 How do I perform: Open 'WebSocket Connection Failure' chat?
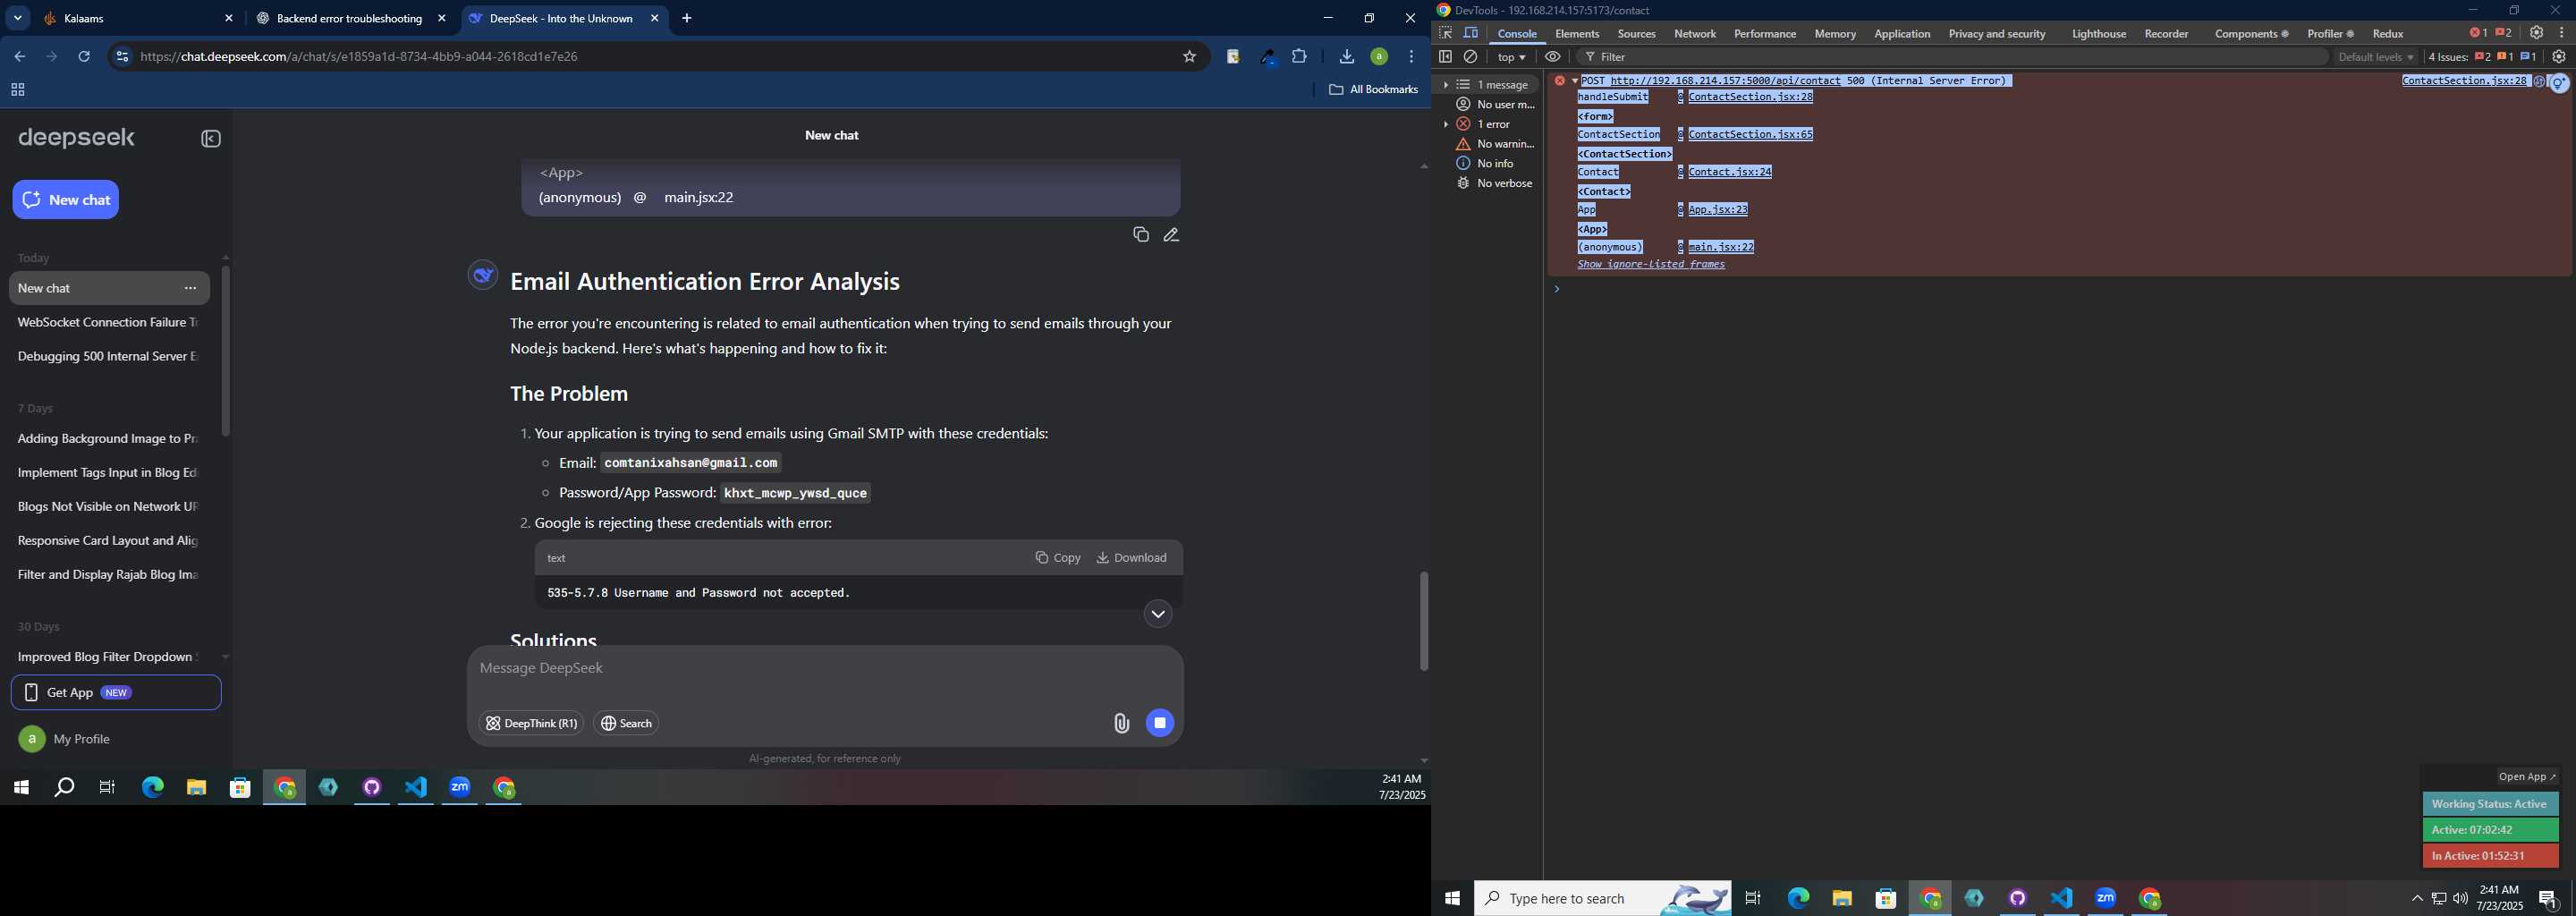point(108,322)
